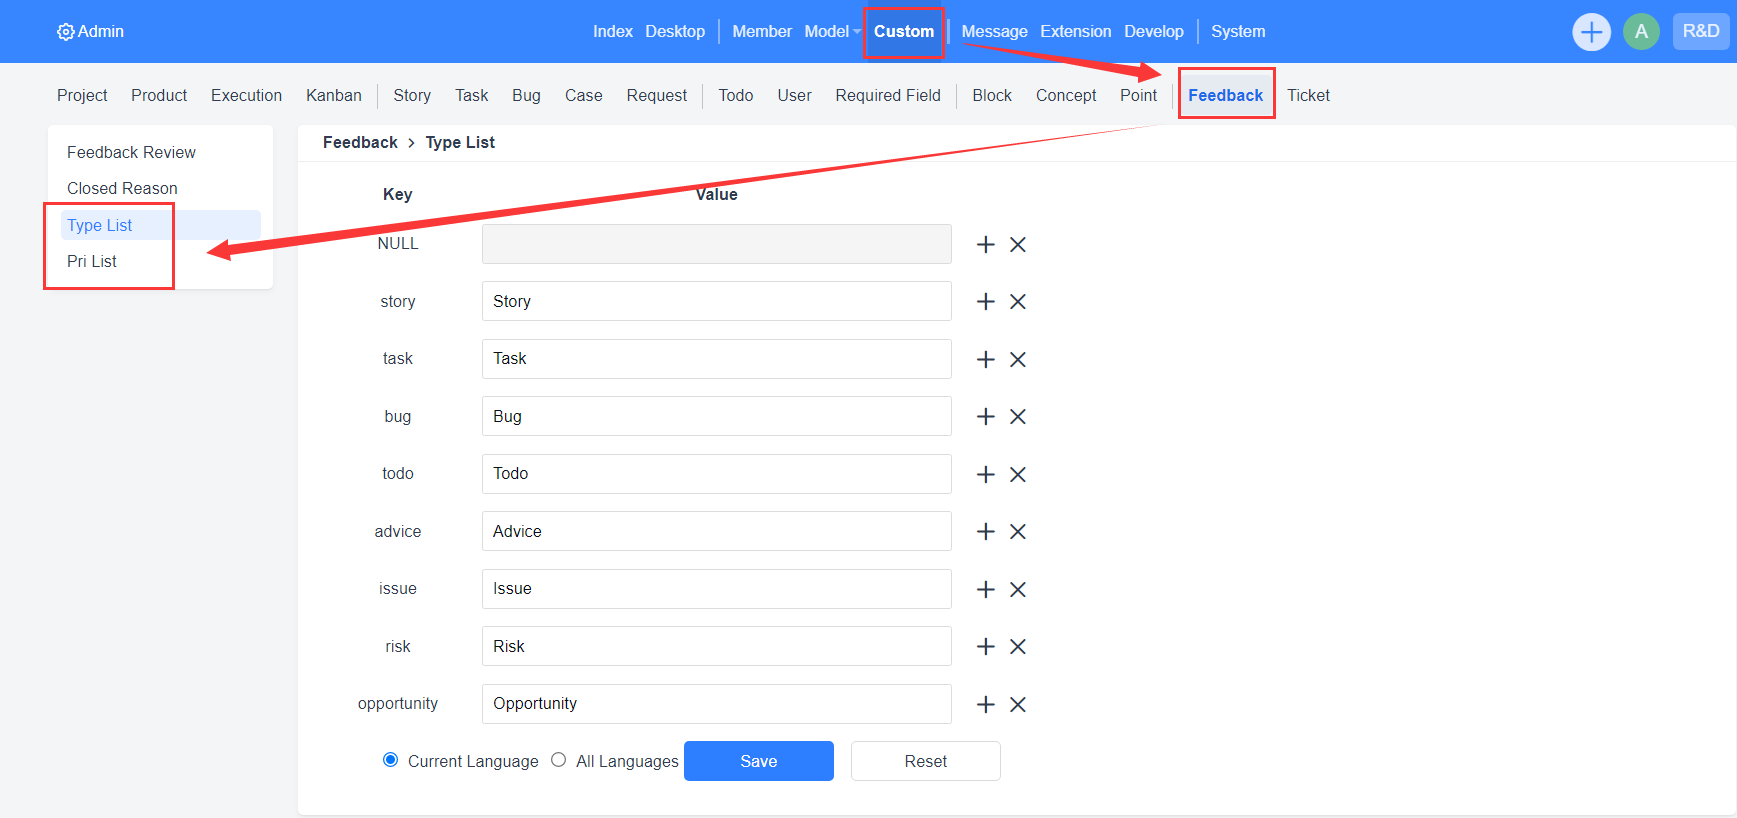Open Feedback Review in the sidebar
The width and height of the screenshot is (1737, 818).
[x=131, y=152]
